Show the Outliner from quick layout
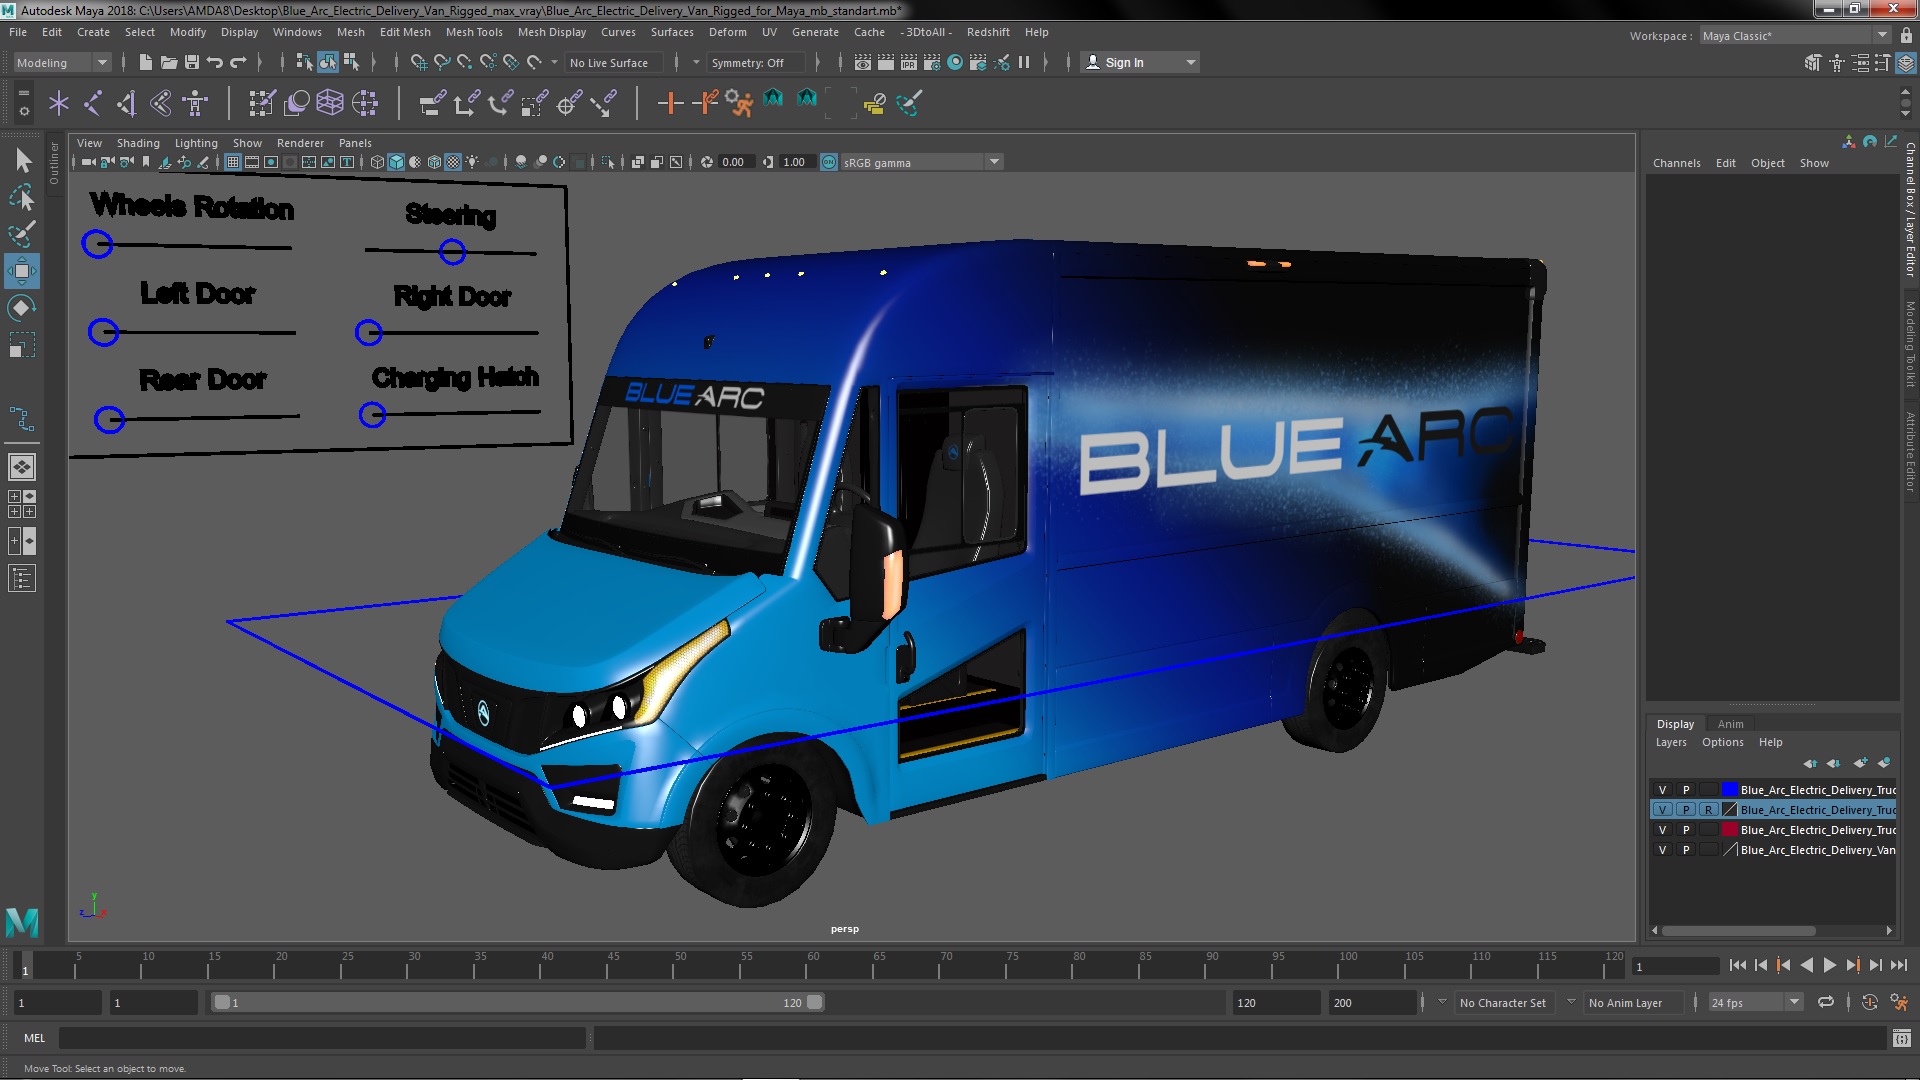Screen dimensions: 1920x1080 (x=22, y=578)
